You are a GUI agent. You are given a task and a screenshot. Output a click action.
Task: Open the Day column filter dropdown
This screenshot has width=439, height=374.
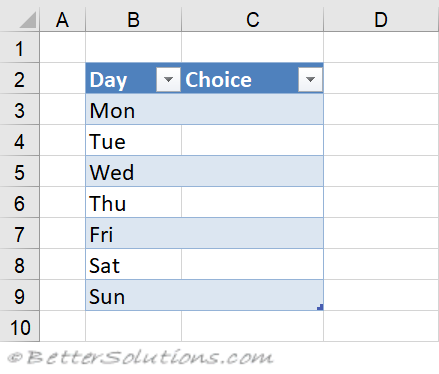[x=168, y=79]
